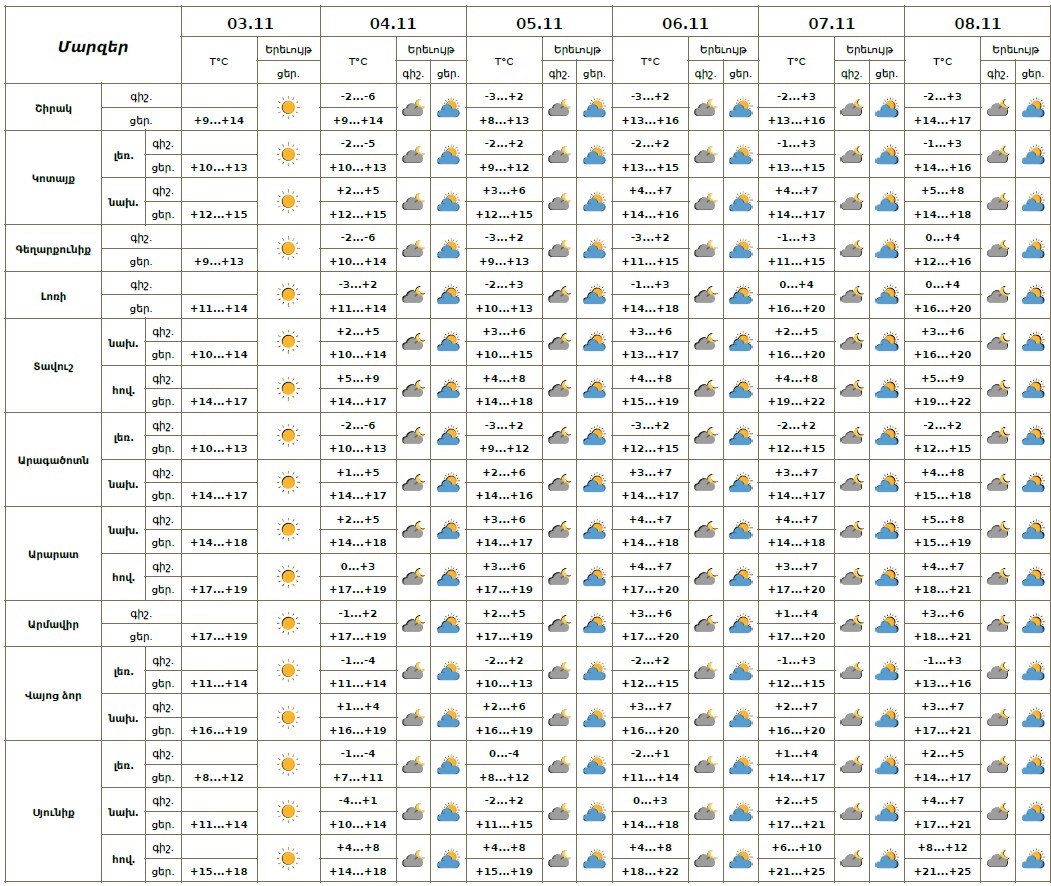Click the Մարզեր table header
The height and width of the screenshot is (886, 1051).
[x=92, y=46]
